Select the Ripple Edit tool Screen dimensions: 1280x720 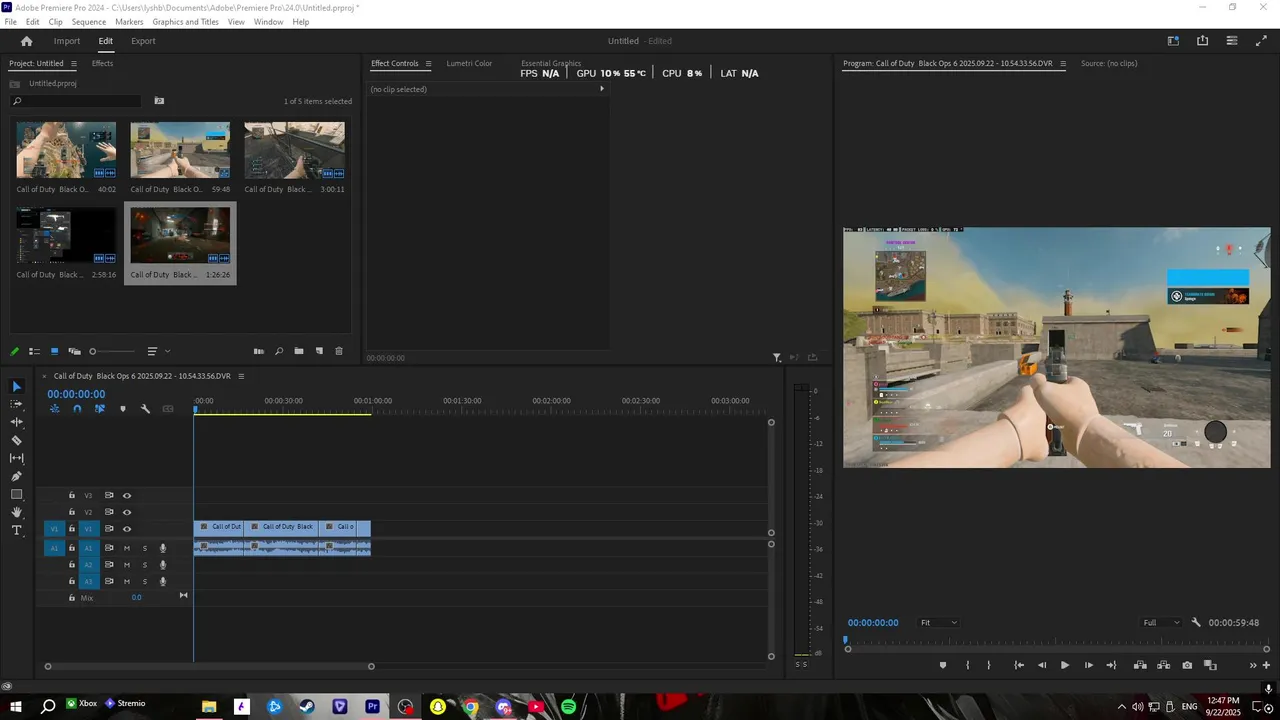tap(16, 422)
